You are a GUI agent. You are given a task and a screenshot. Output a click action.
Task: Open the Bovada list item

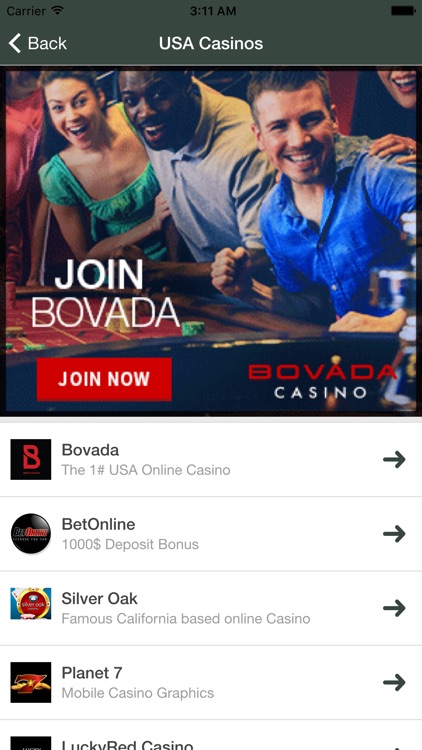211,460
